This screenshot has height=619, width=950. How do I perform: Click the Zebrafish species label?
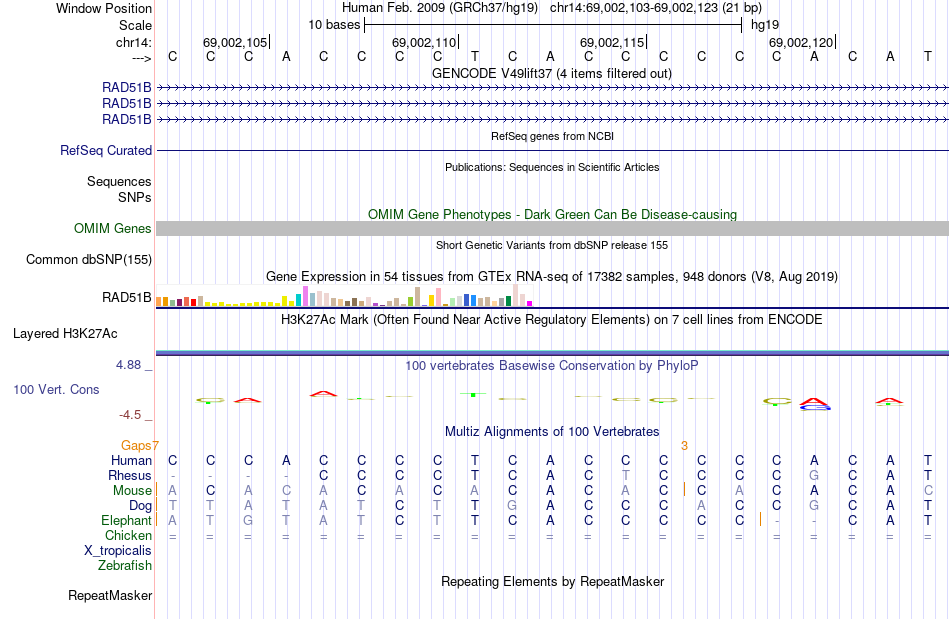pos(125,565)
